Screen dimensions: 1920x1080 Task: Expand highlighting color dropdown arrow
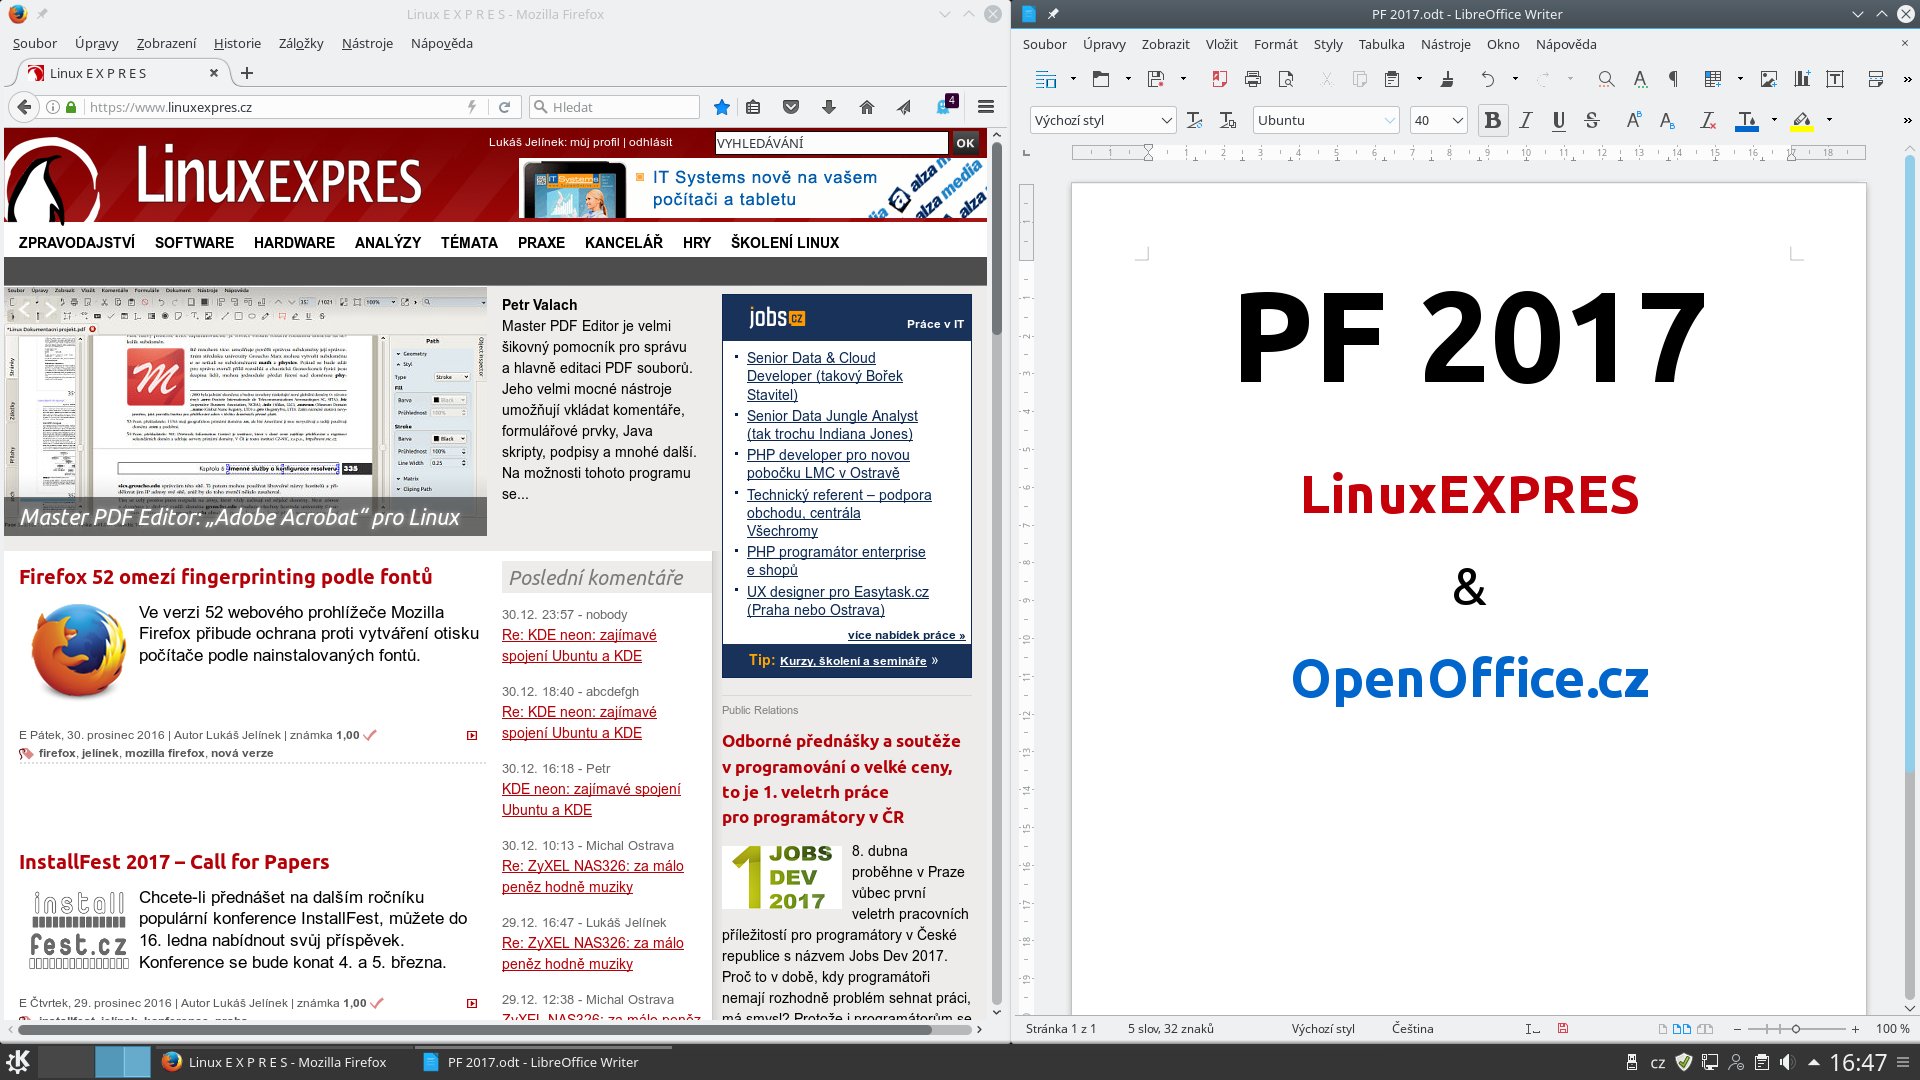(1829, 120)
